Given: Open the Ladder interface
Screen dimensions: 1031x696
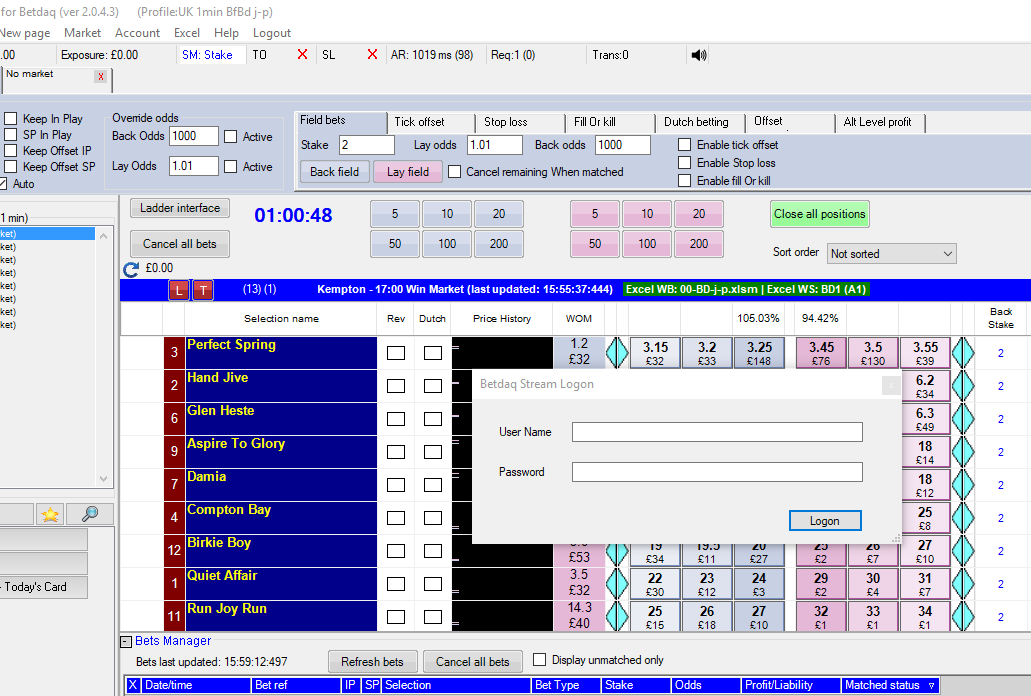Looking at the screenshot, I should coord(180,208).
